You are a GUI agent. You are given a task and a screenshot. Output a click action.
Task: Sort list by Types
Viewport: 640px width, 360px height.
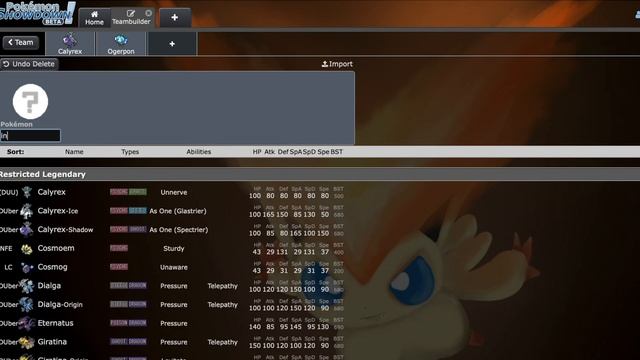click(x=130, y=152)
